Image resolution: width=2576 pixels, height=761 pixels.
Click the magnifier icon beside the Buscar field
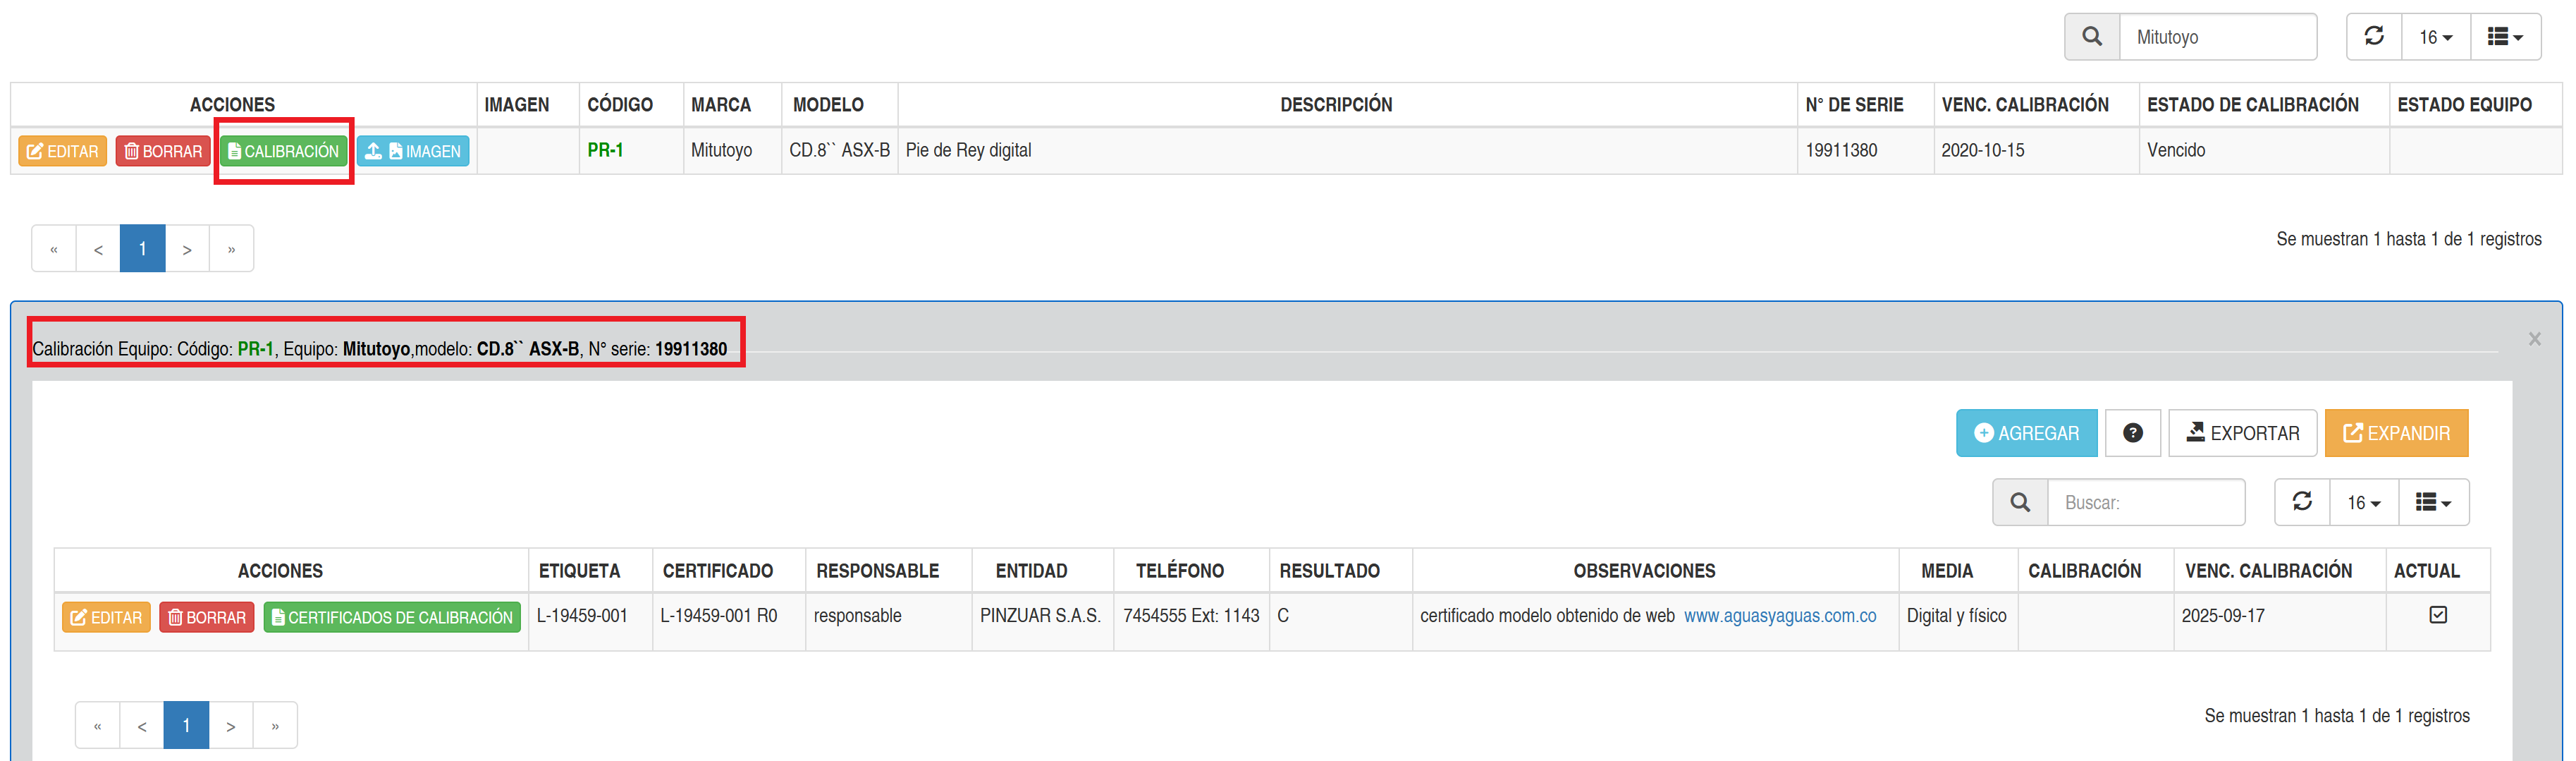tap(2019, 502)
